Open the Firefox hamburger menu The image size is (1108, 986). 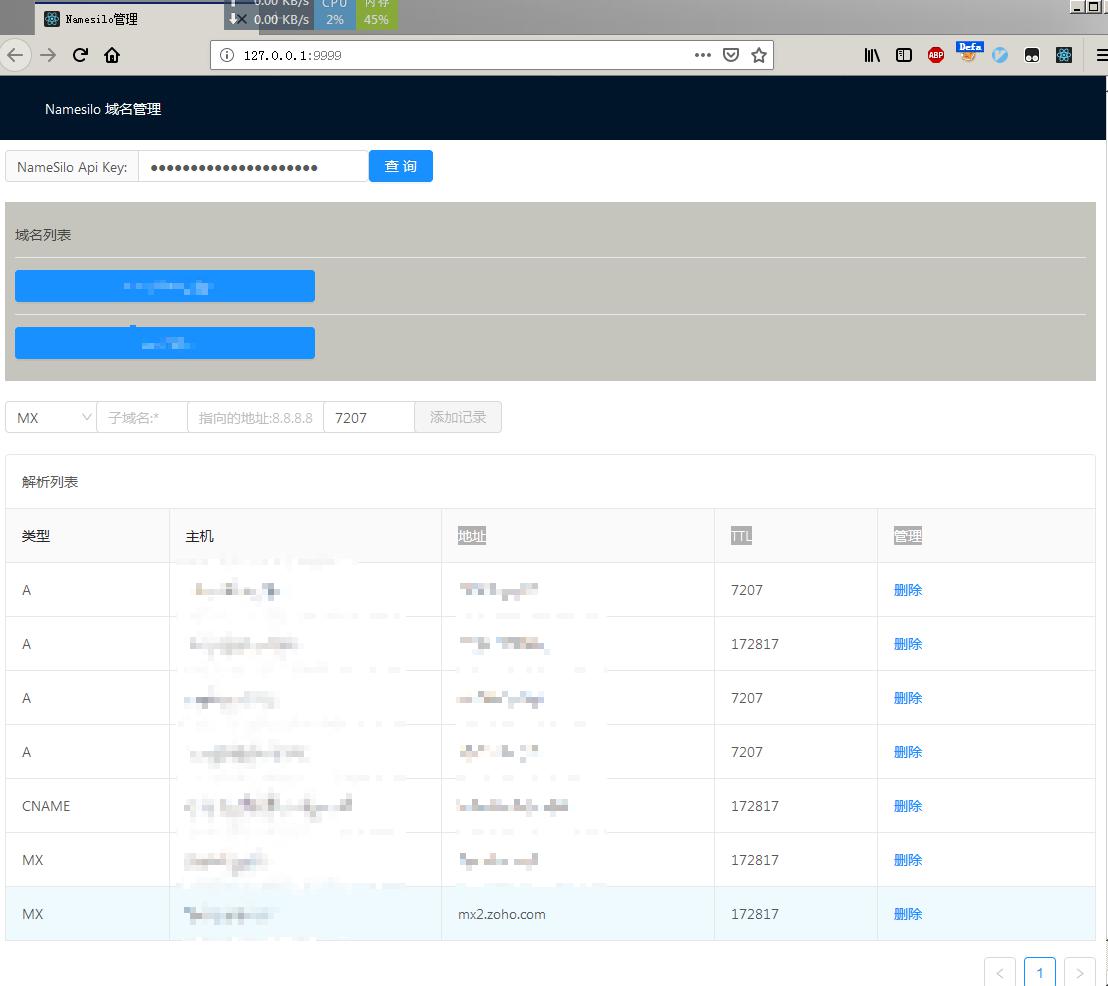point(1101,55)
